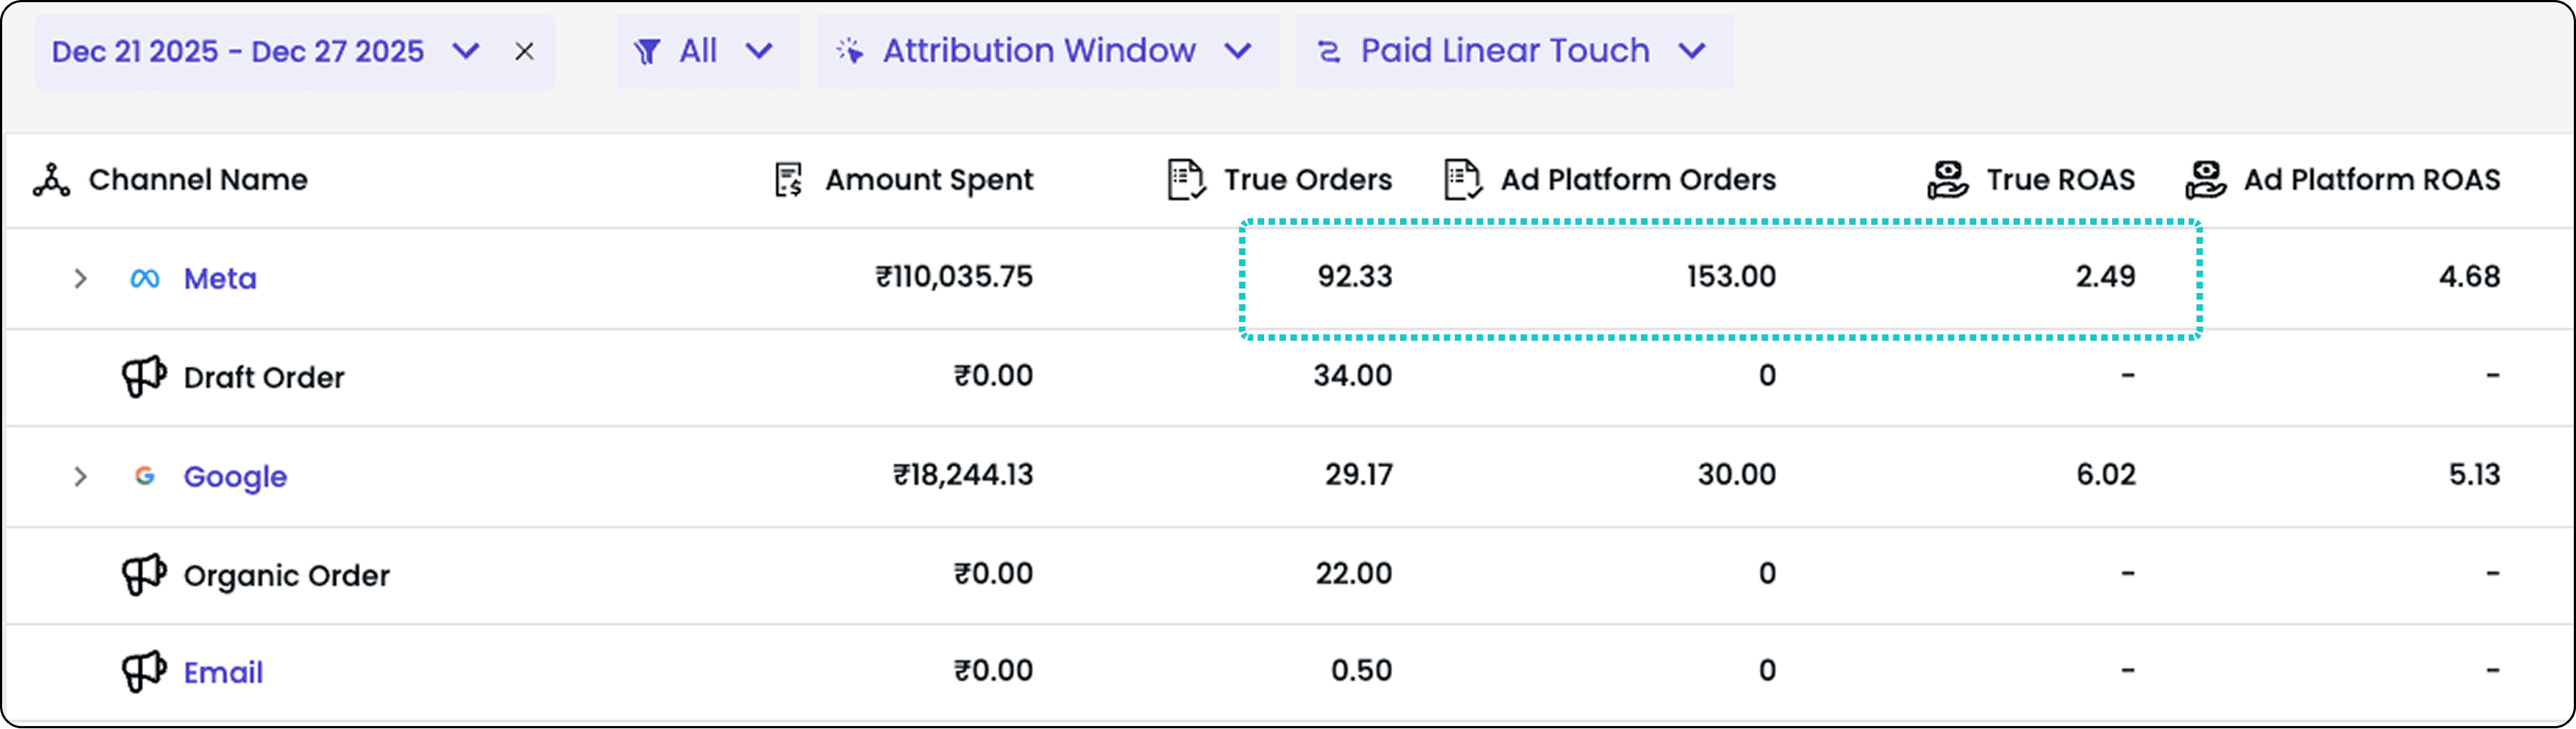Click Meta ad platform ROAS 4.68

pos(2469,277)
